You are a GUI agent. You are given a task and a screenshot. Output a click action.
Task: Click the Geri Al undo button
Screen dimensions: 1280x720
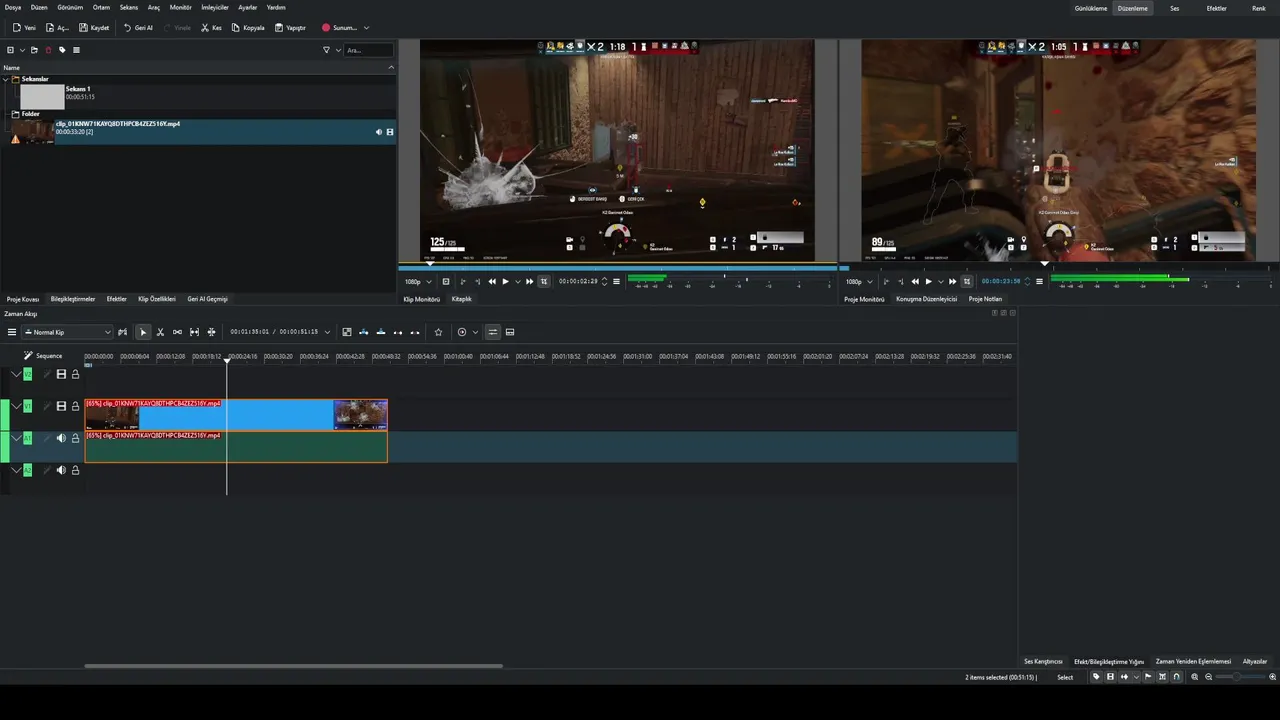138,28
